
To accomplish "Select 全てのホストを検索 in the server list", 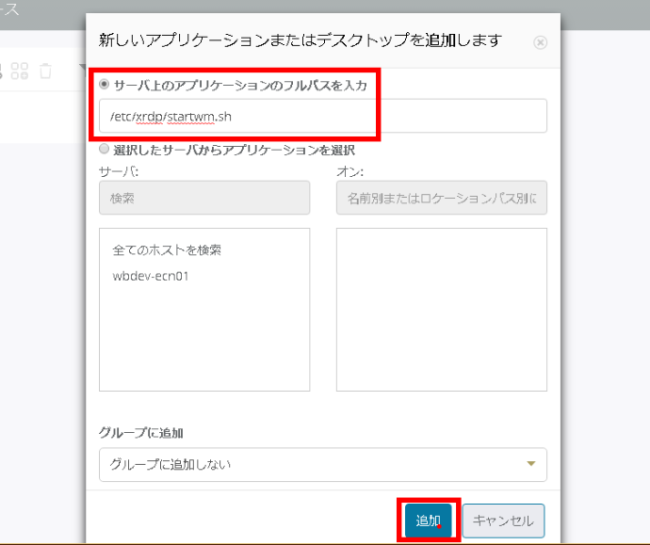I will (166, 250).
